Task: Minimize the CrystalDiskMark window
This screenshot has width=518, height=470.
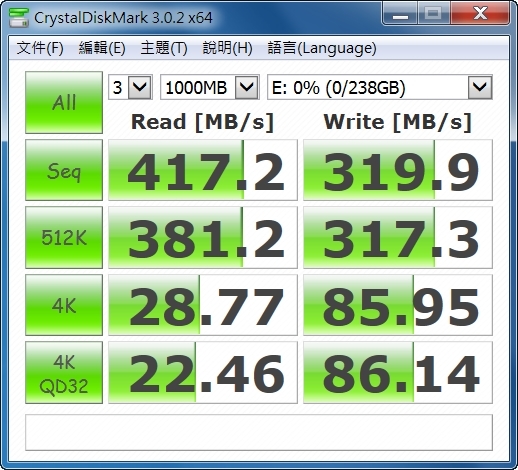Action: click(400, 14)
